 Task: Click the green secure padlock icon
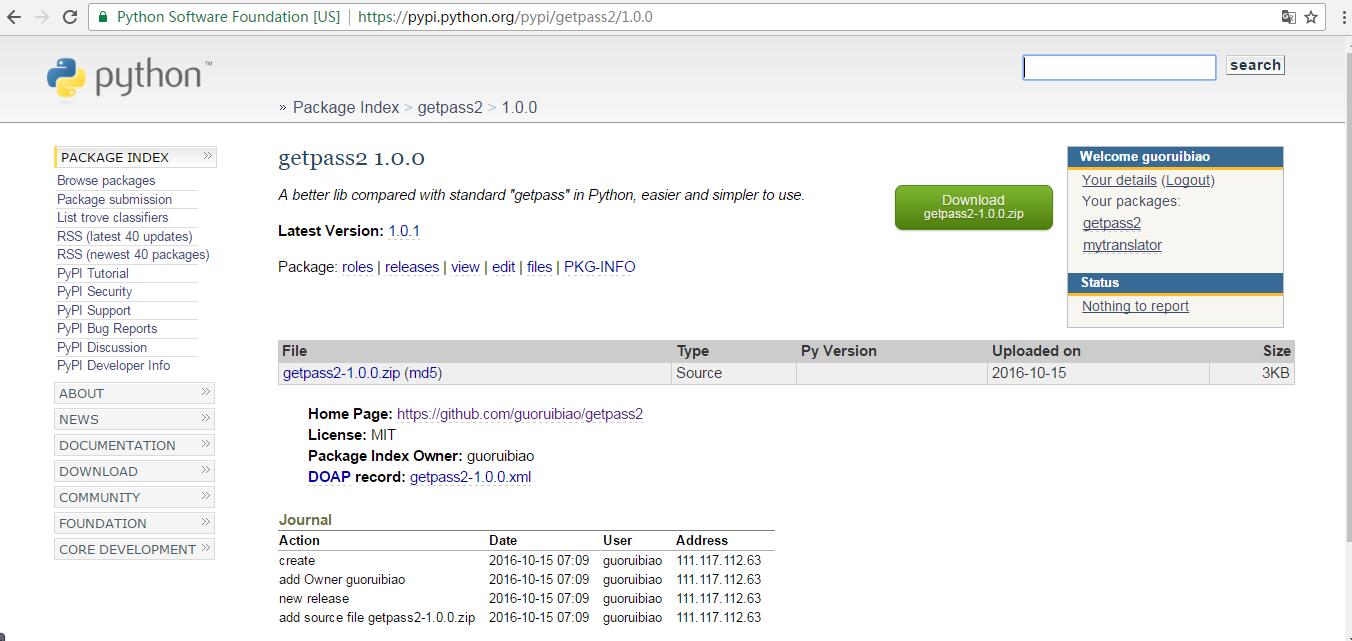coord(103,17)
